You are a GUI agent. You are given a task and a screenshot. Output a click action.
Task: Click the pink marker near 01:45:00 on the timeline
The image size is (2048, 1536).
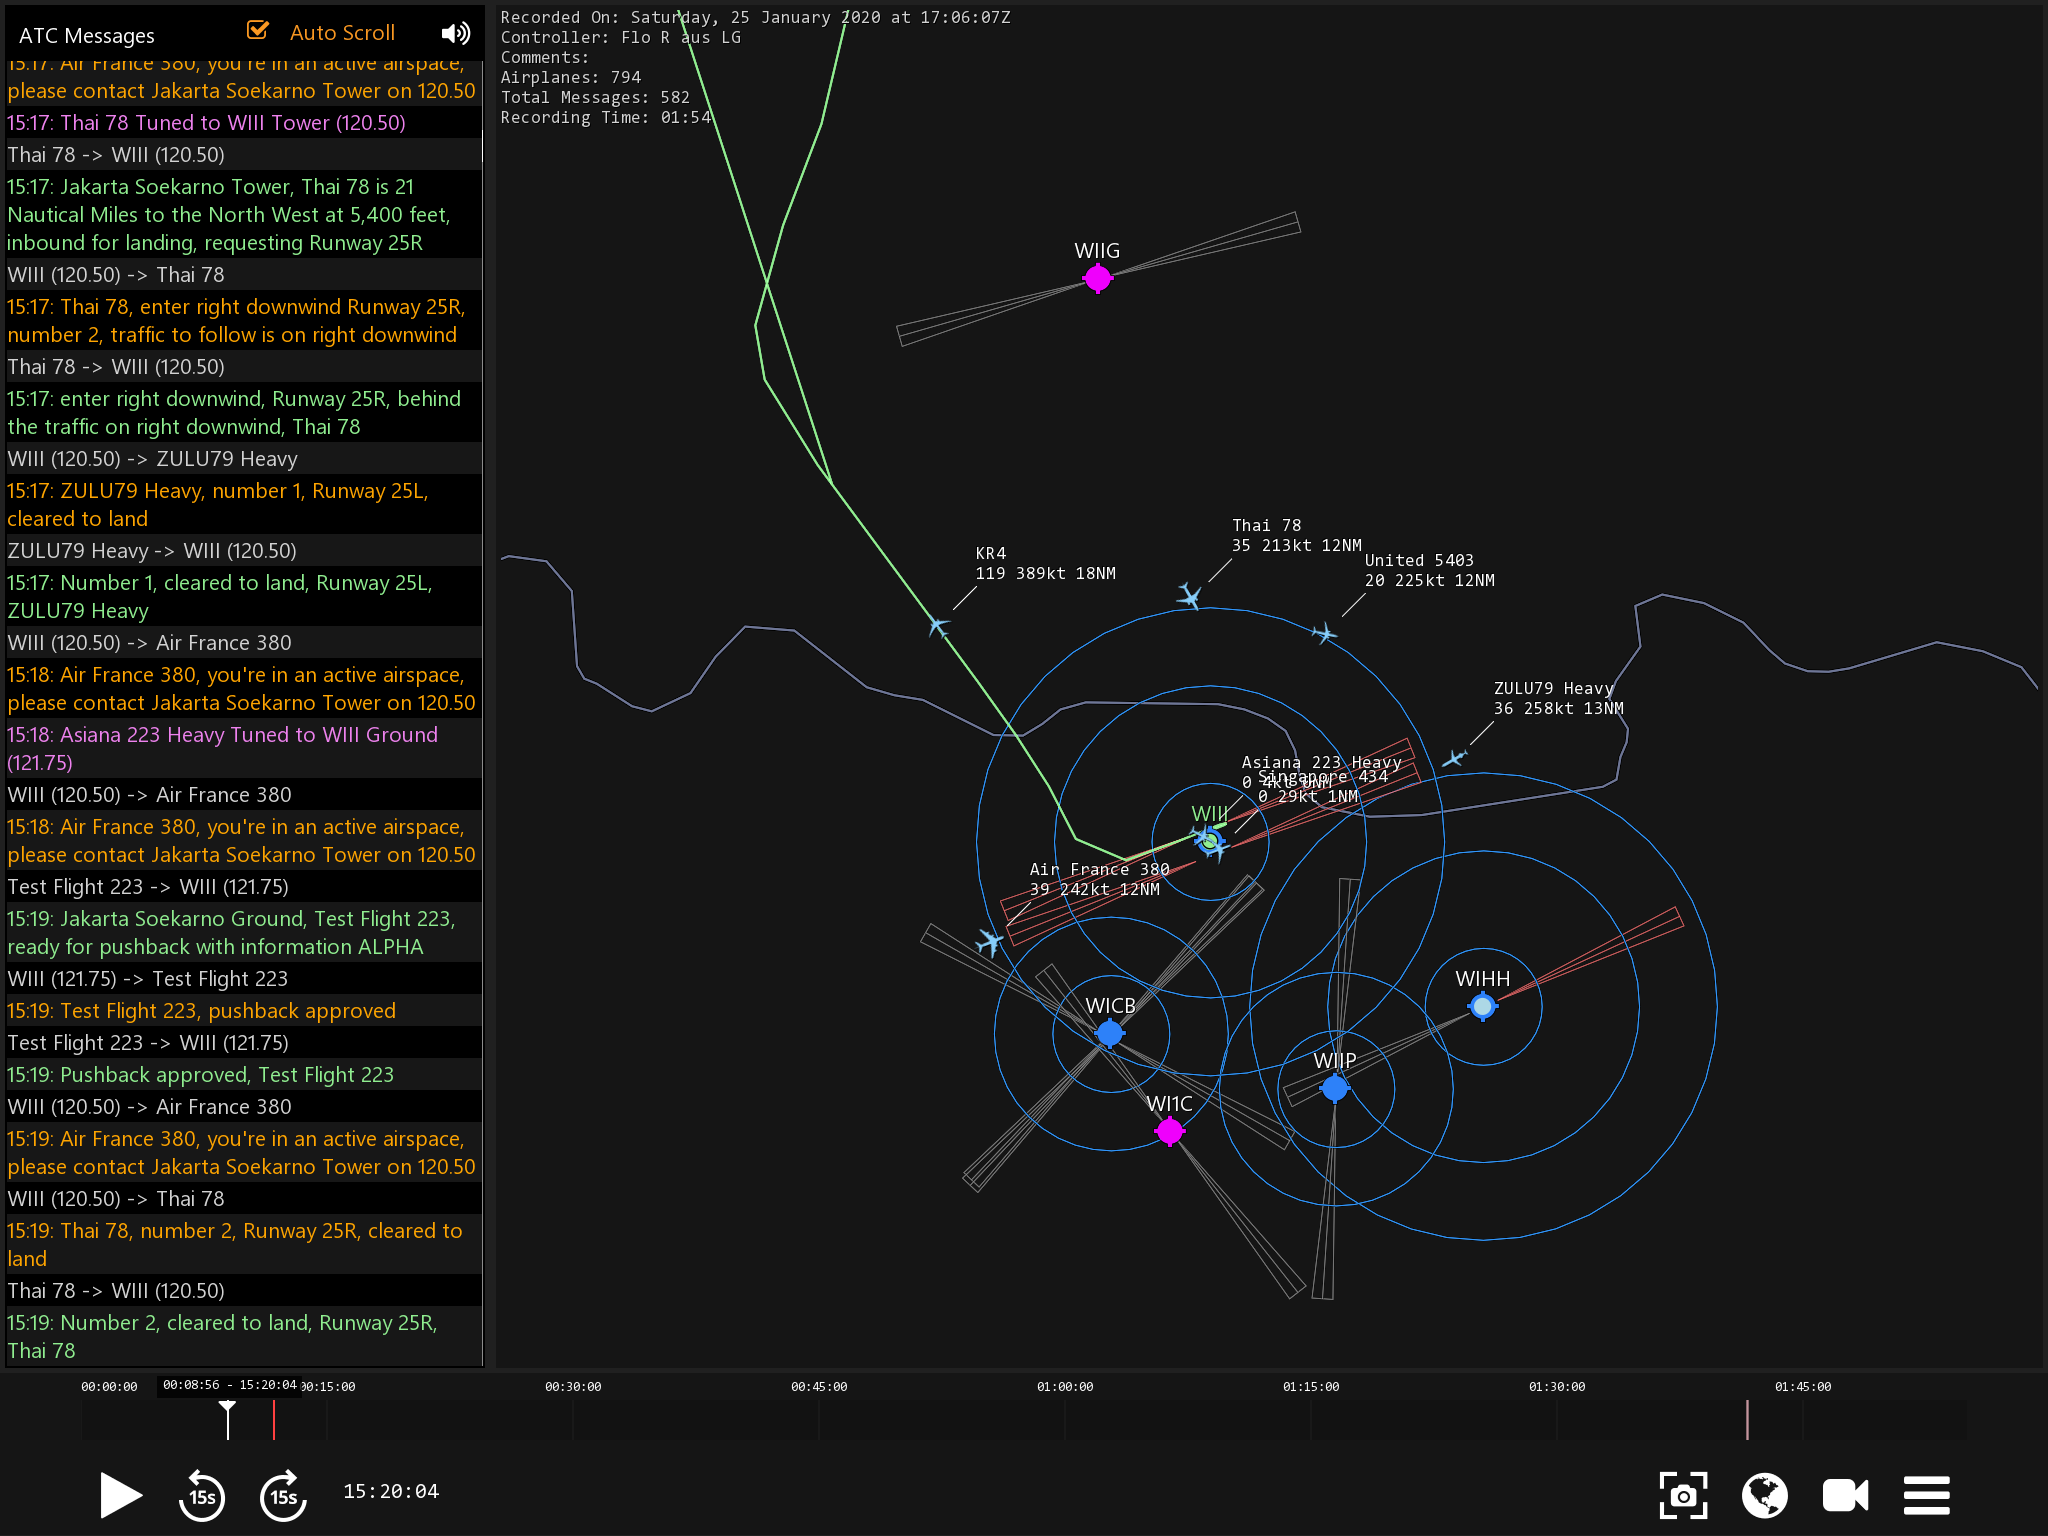1747,1419
